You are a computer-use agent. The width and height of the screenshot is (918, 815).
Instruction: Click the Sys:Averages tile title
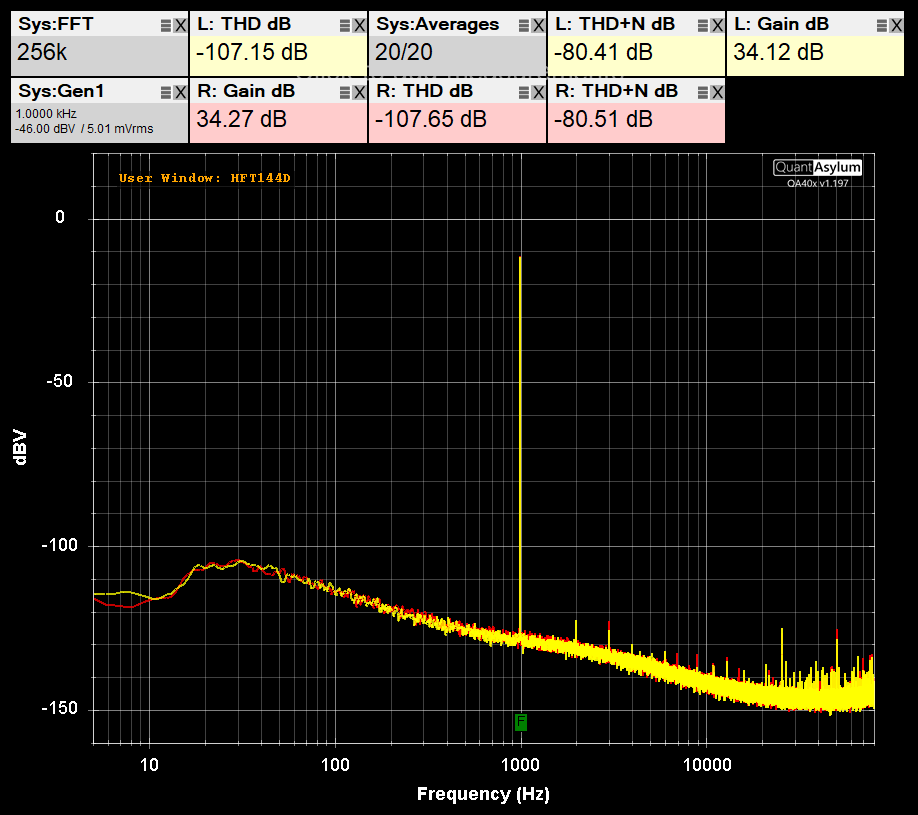(x=437, y=25)
